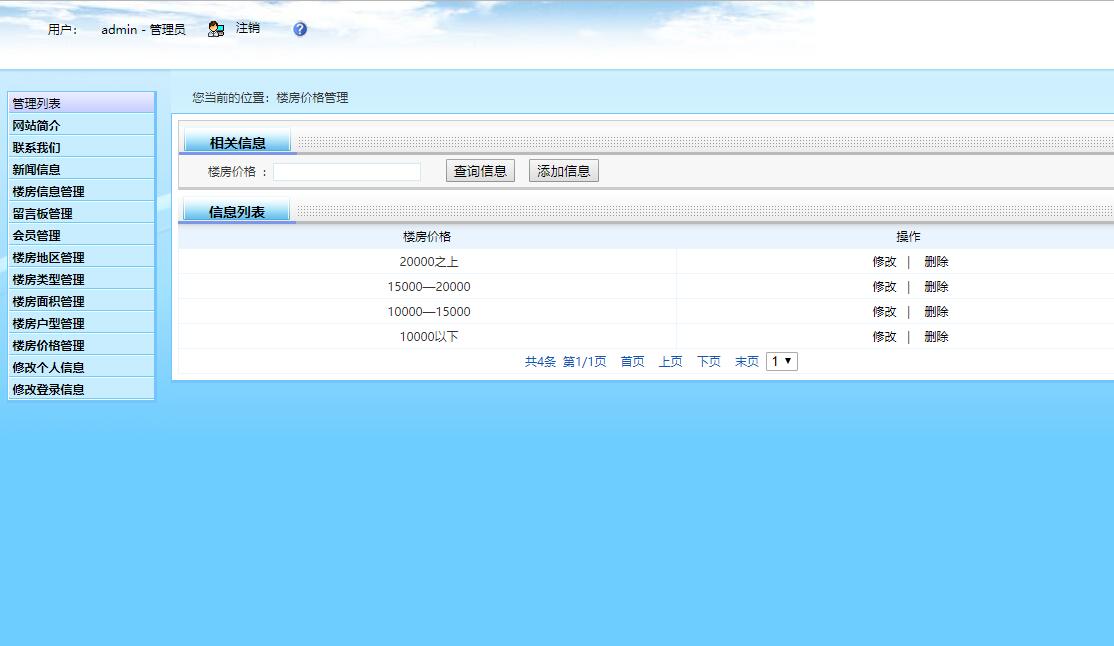
Task: Click the logout user icon next to admin
Action: [x=214, y=29]
